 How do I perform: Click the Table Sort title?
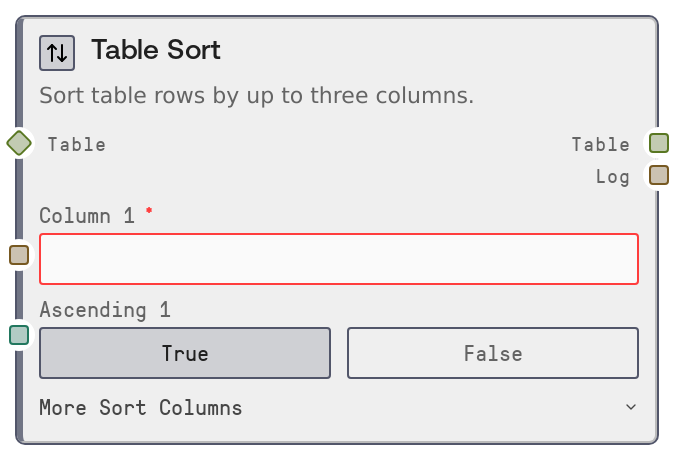(x=156, y=50)
